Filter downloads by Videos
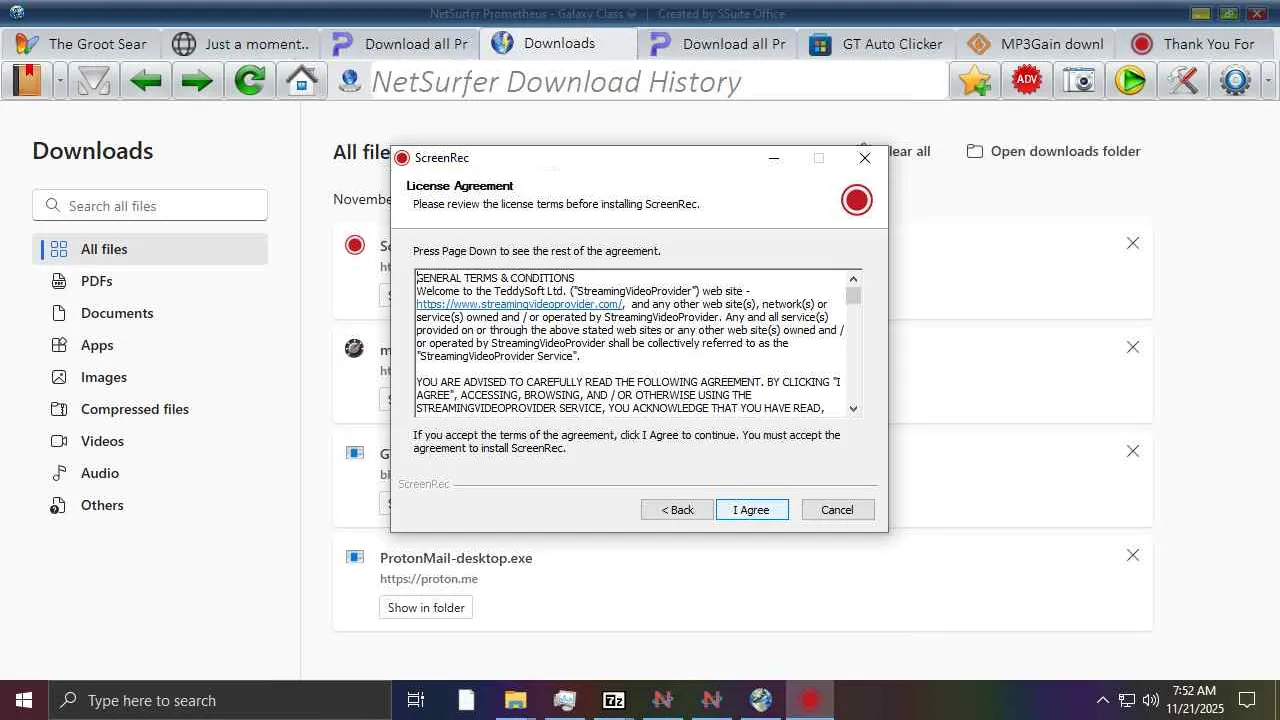 pyautogui.click(x=150, y=441)
